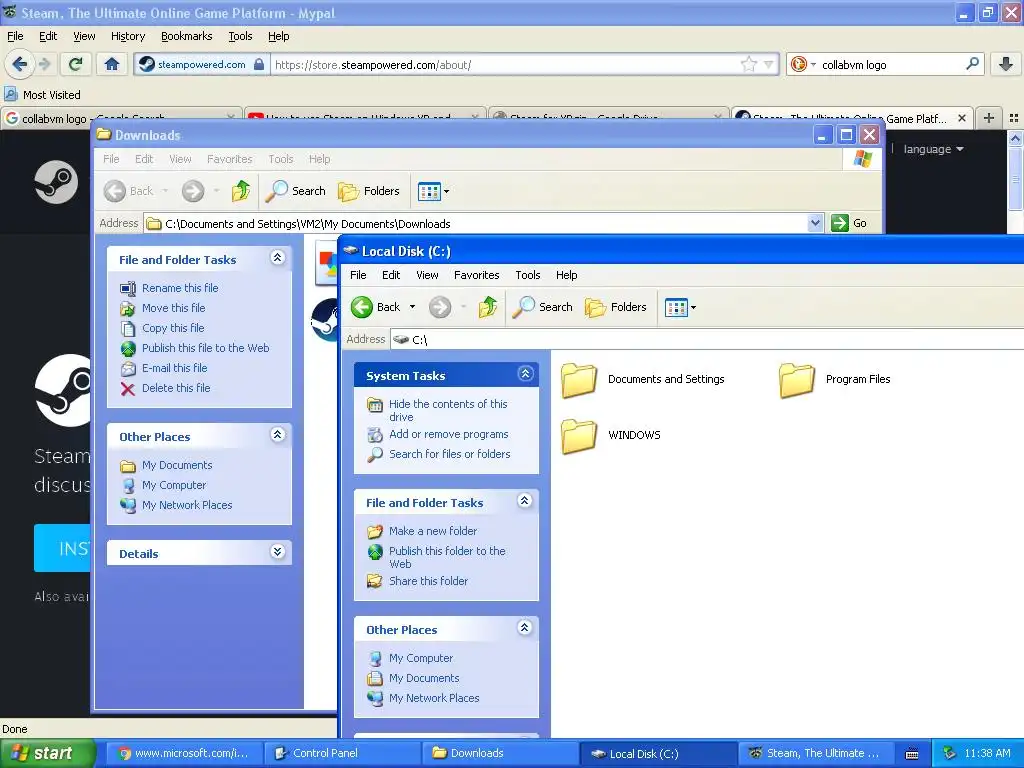Click the Local Disk address field
Viewport: 1024px width, 768px height.
pos(707,340)
